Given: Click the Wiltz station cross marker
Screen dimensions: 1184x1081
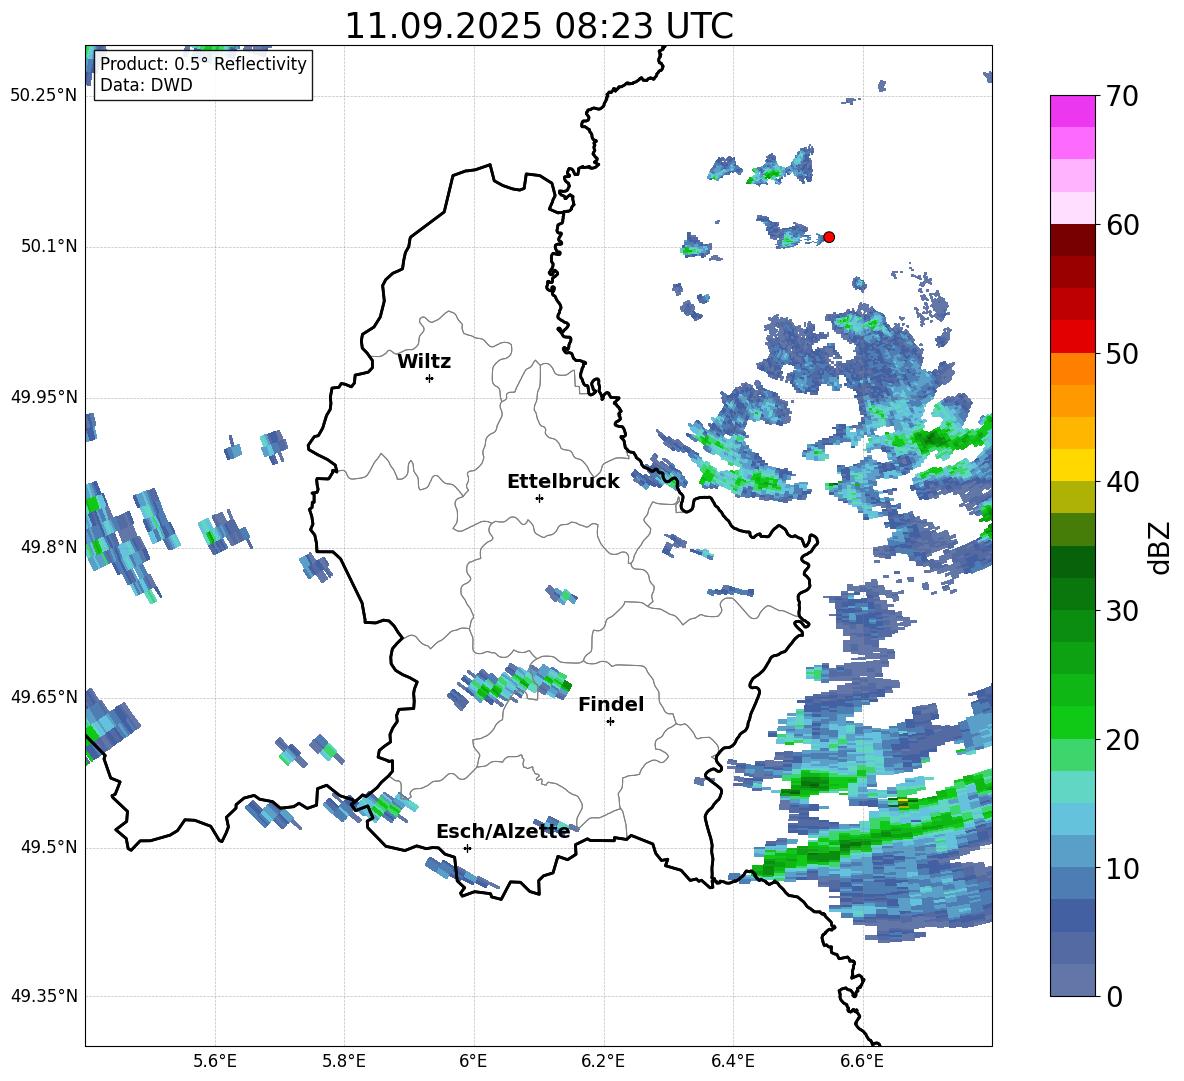Looking at the screenshot, I should 430,378.
